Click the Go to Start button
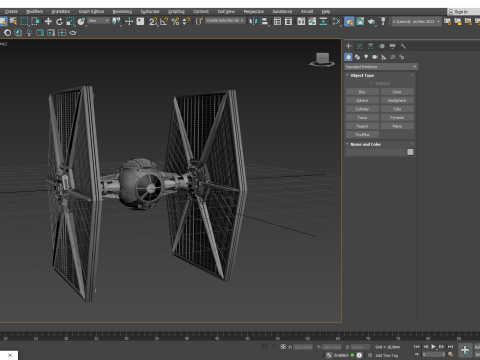480x360 pixels. click(417, 347)
